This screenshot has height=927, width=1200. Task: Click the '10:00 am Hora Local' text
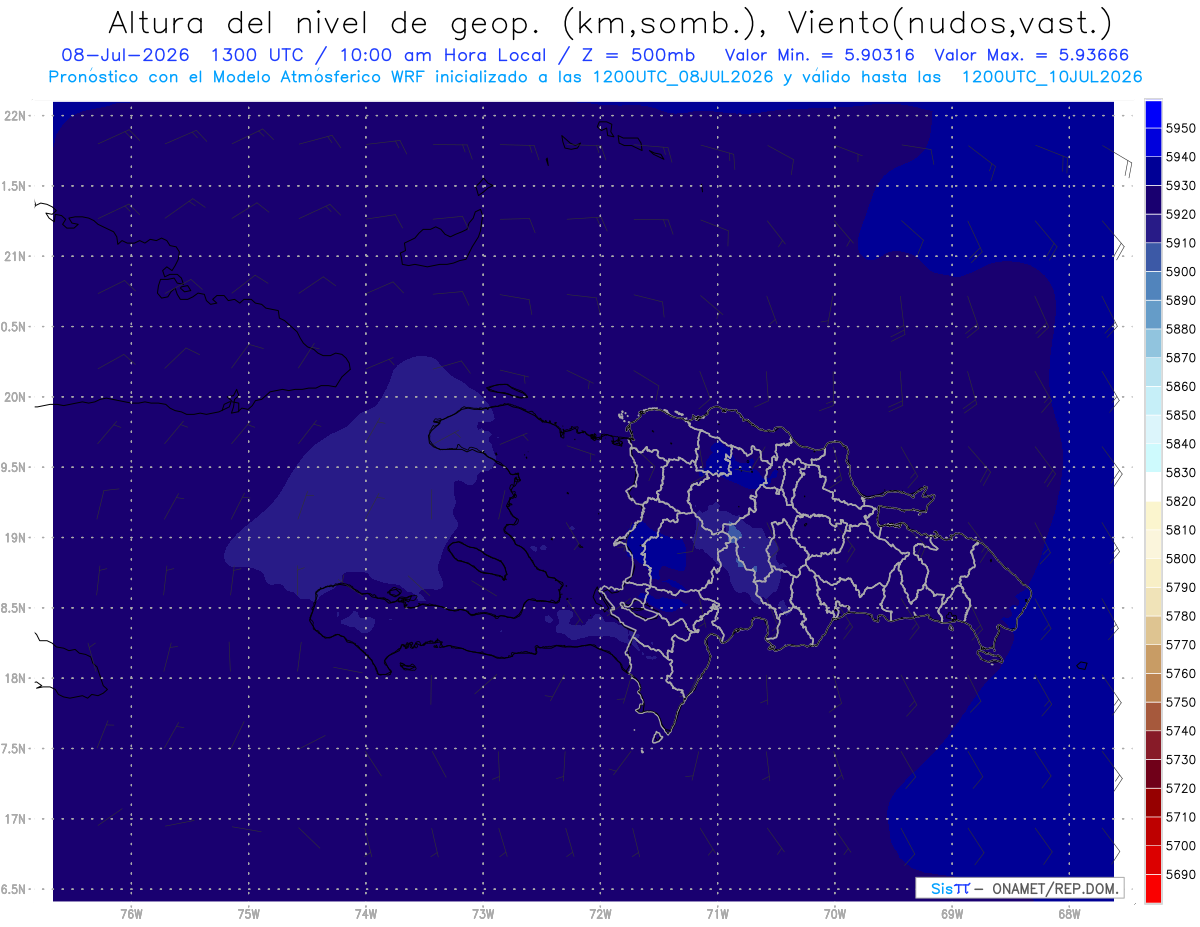[448, 55]
